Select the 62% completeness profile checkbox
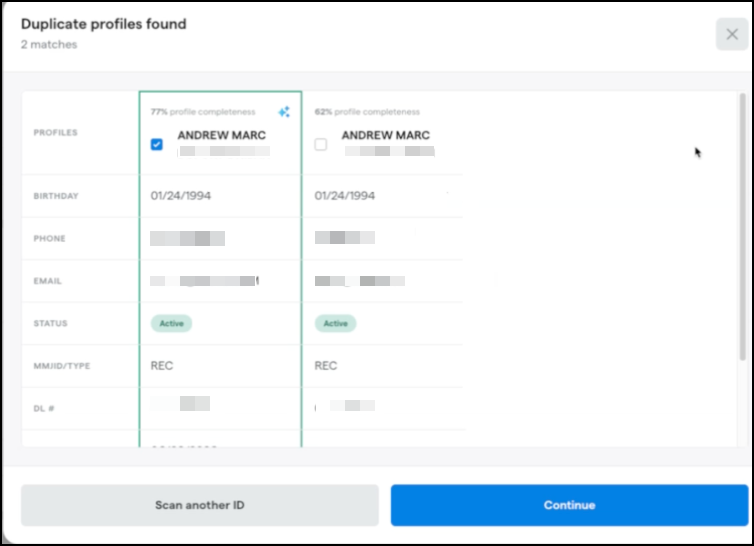Viewport: 754px width, 546px height. click(x=321, y=144)
